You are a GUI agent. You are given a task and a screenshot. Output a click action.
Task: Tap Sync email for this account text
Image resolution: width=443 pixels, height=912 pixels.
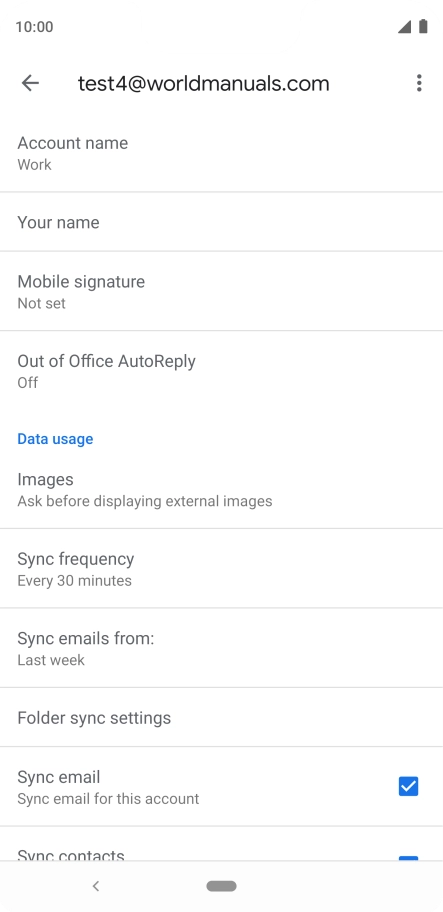point(108,799)
